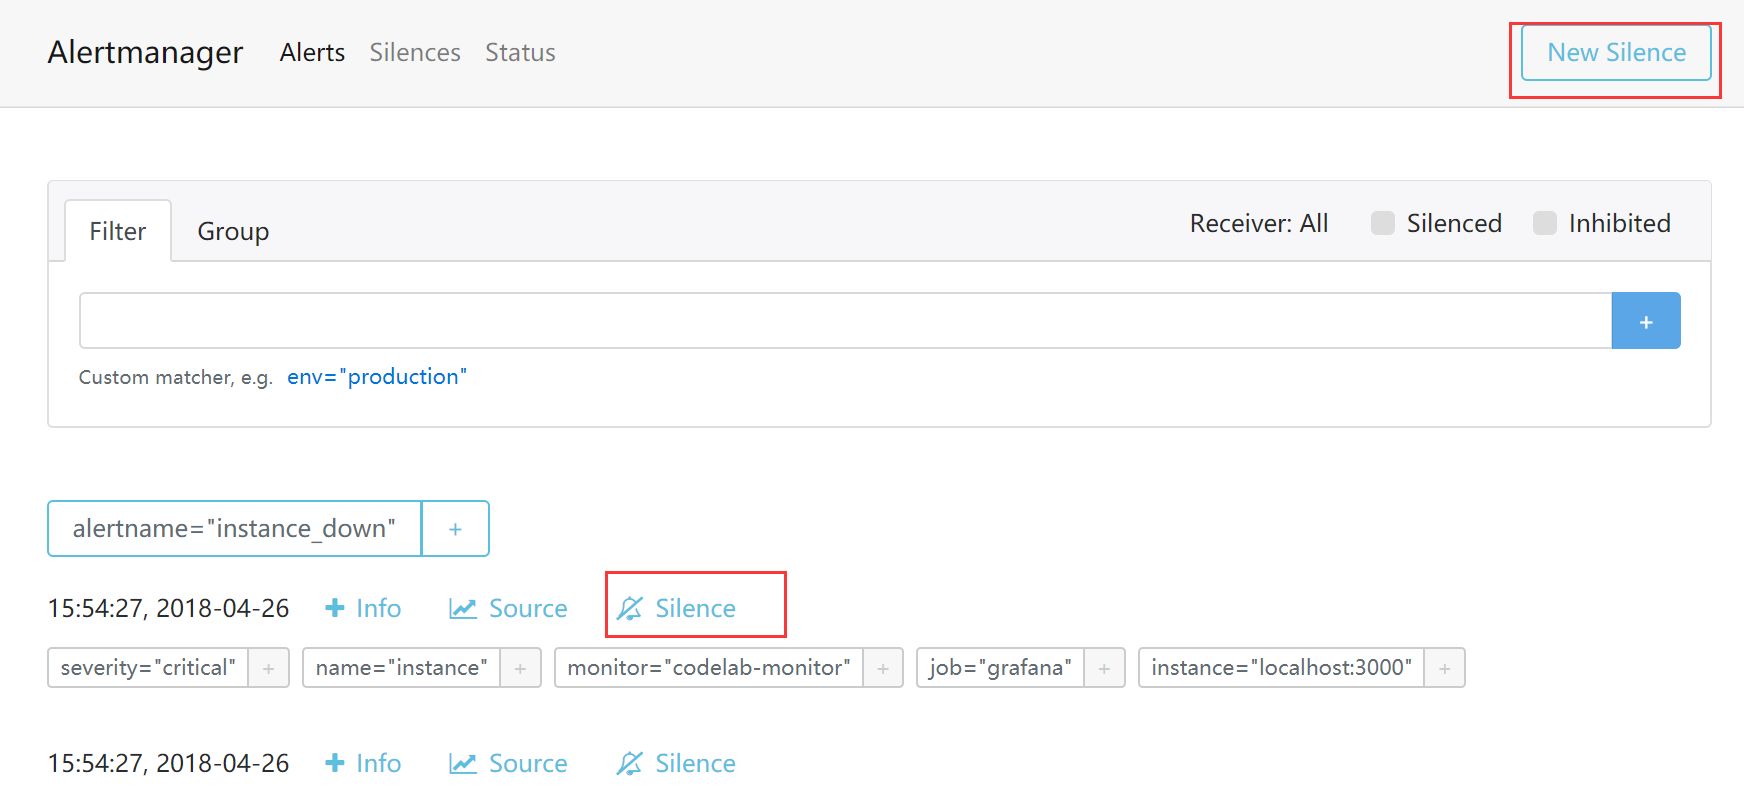The width and height of the screenshot is (1744, 798).
Task: Click the env="production" example matcher
Action: tap(377, 377)
